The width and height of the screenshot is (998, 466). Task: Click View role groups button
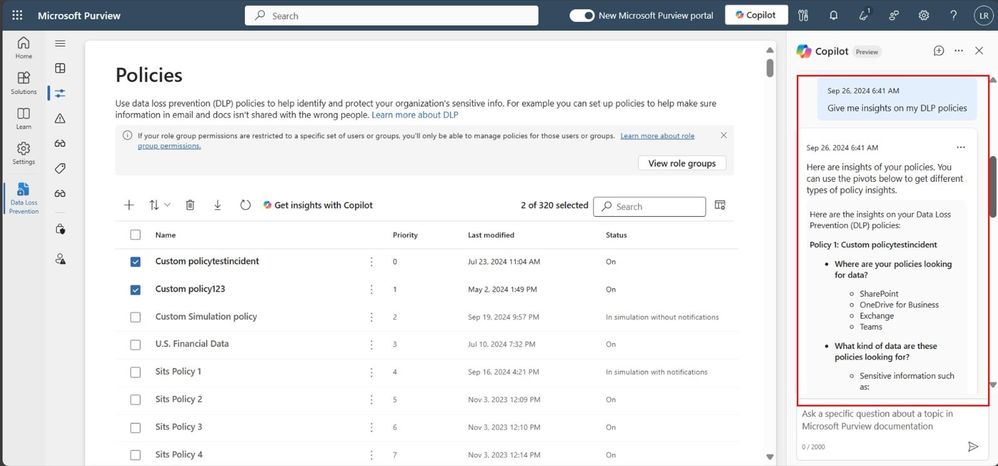pyautogui.click(x=682, y=163)
